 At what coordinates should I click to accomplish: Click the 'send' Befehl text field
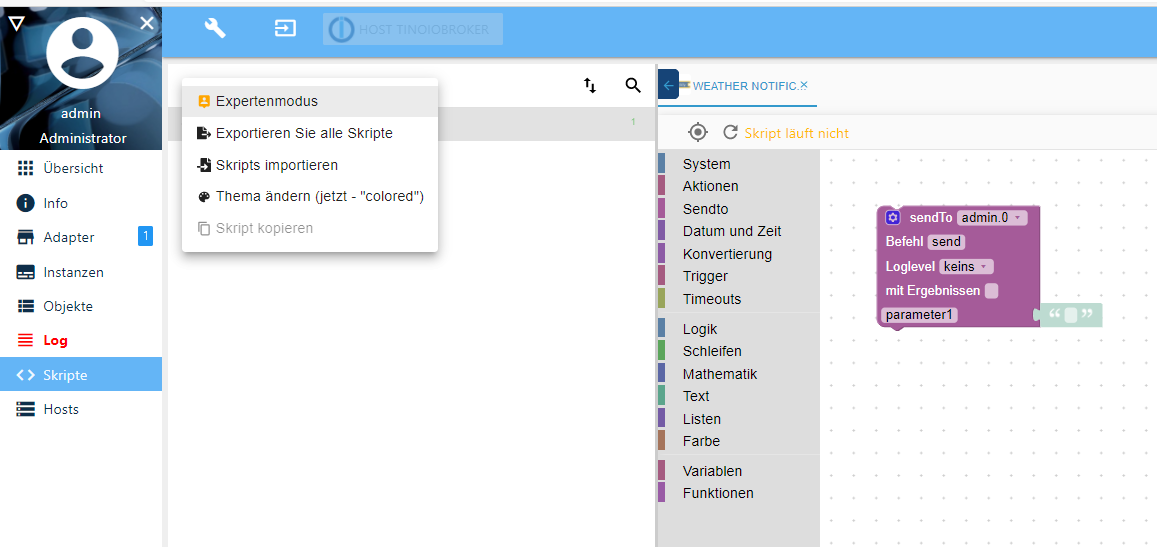pos(947,242)
